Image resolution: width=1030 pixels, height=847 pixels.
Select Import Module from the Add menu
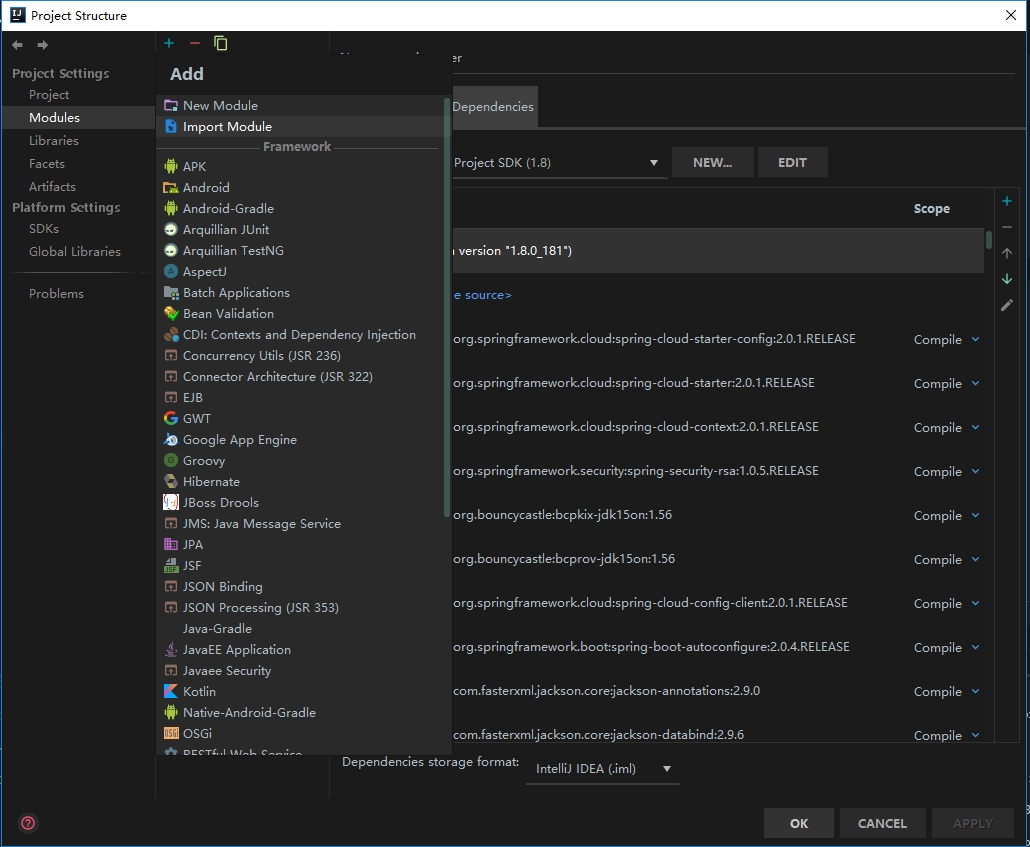point(225,126)
